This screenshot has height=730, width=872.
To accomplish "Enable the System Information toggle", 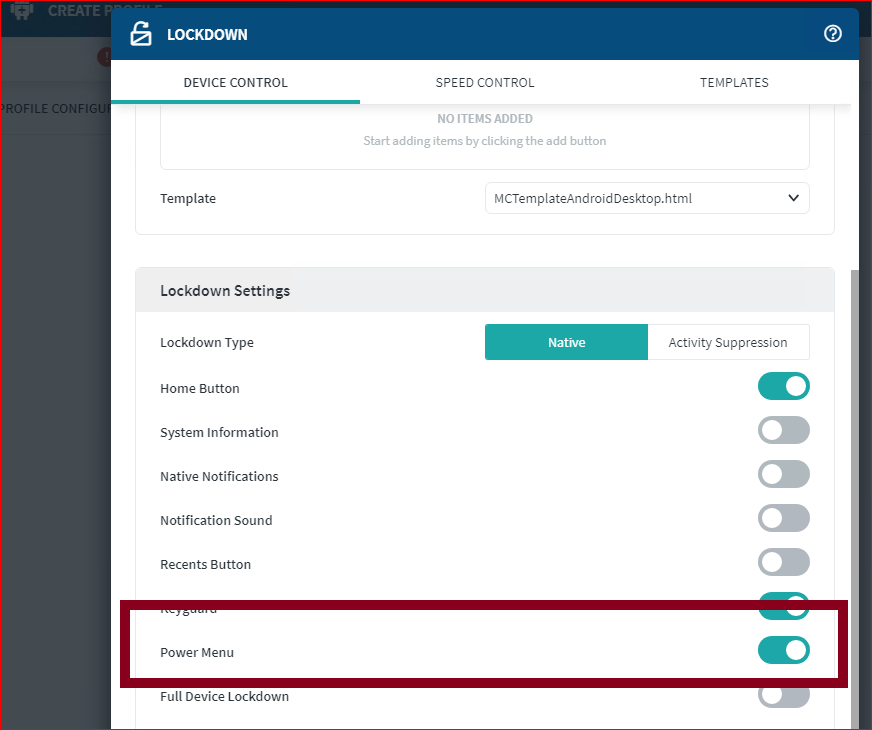I will (x=783, y=431).
